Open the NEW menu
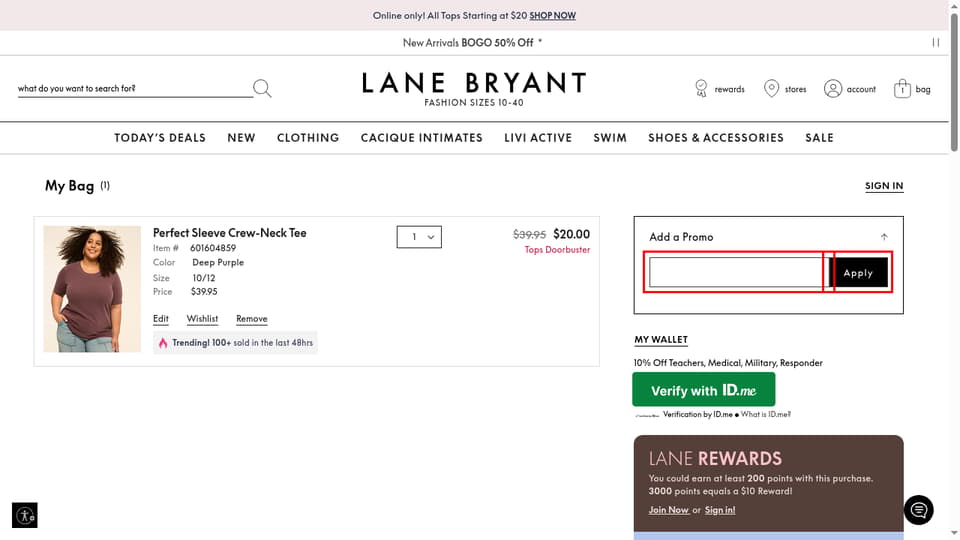Image resolution: width=960 pixels, height=540 pixels. (241, 138)
